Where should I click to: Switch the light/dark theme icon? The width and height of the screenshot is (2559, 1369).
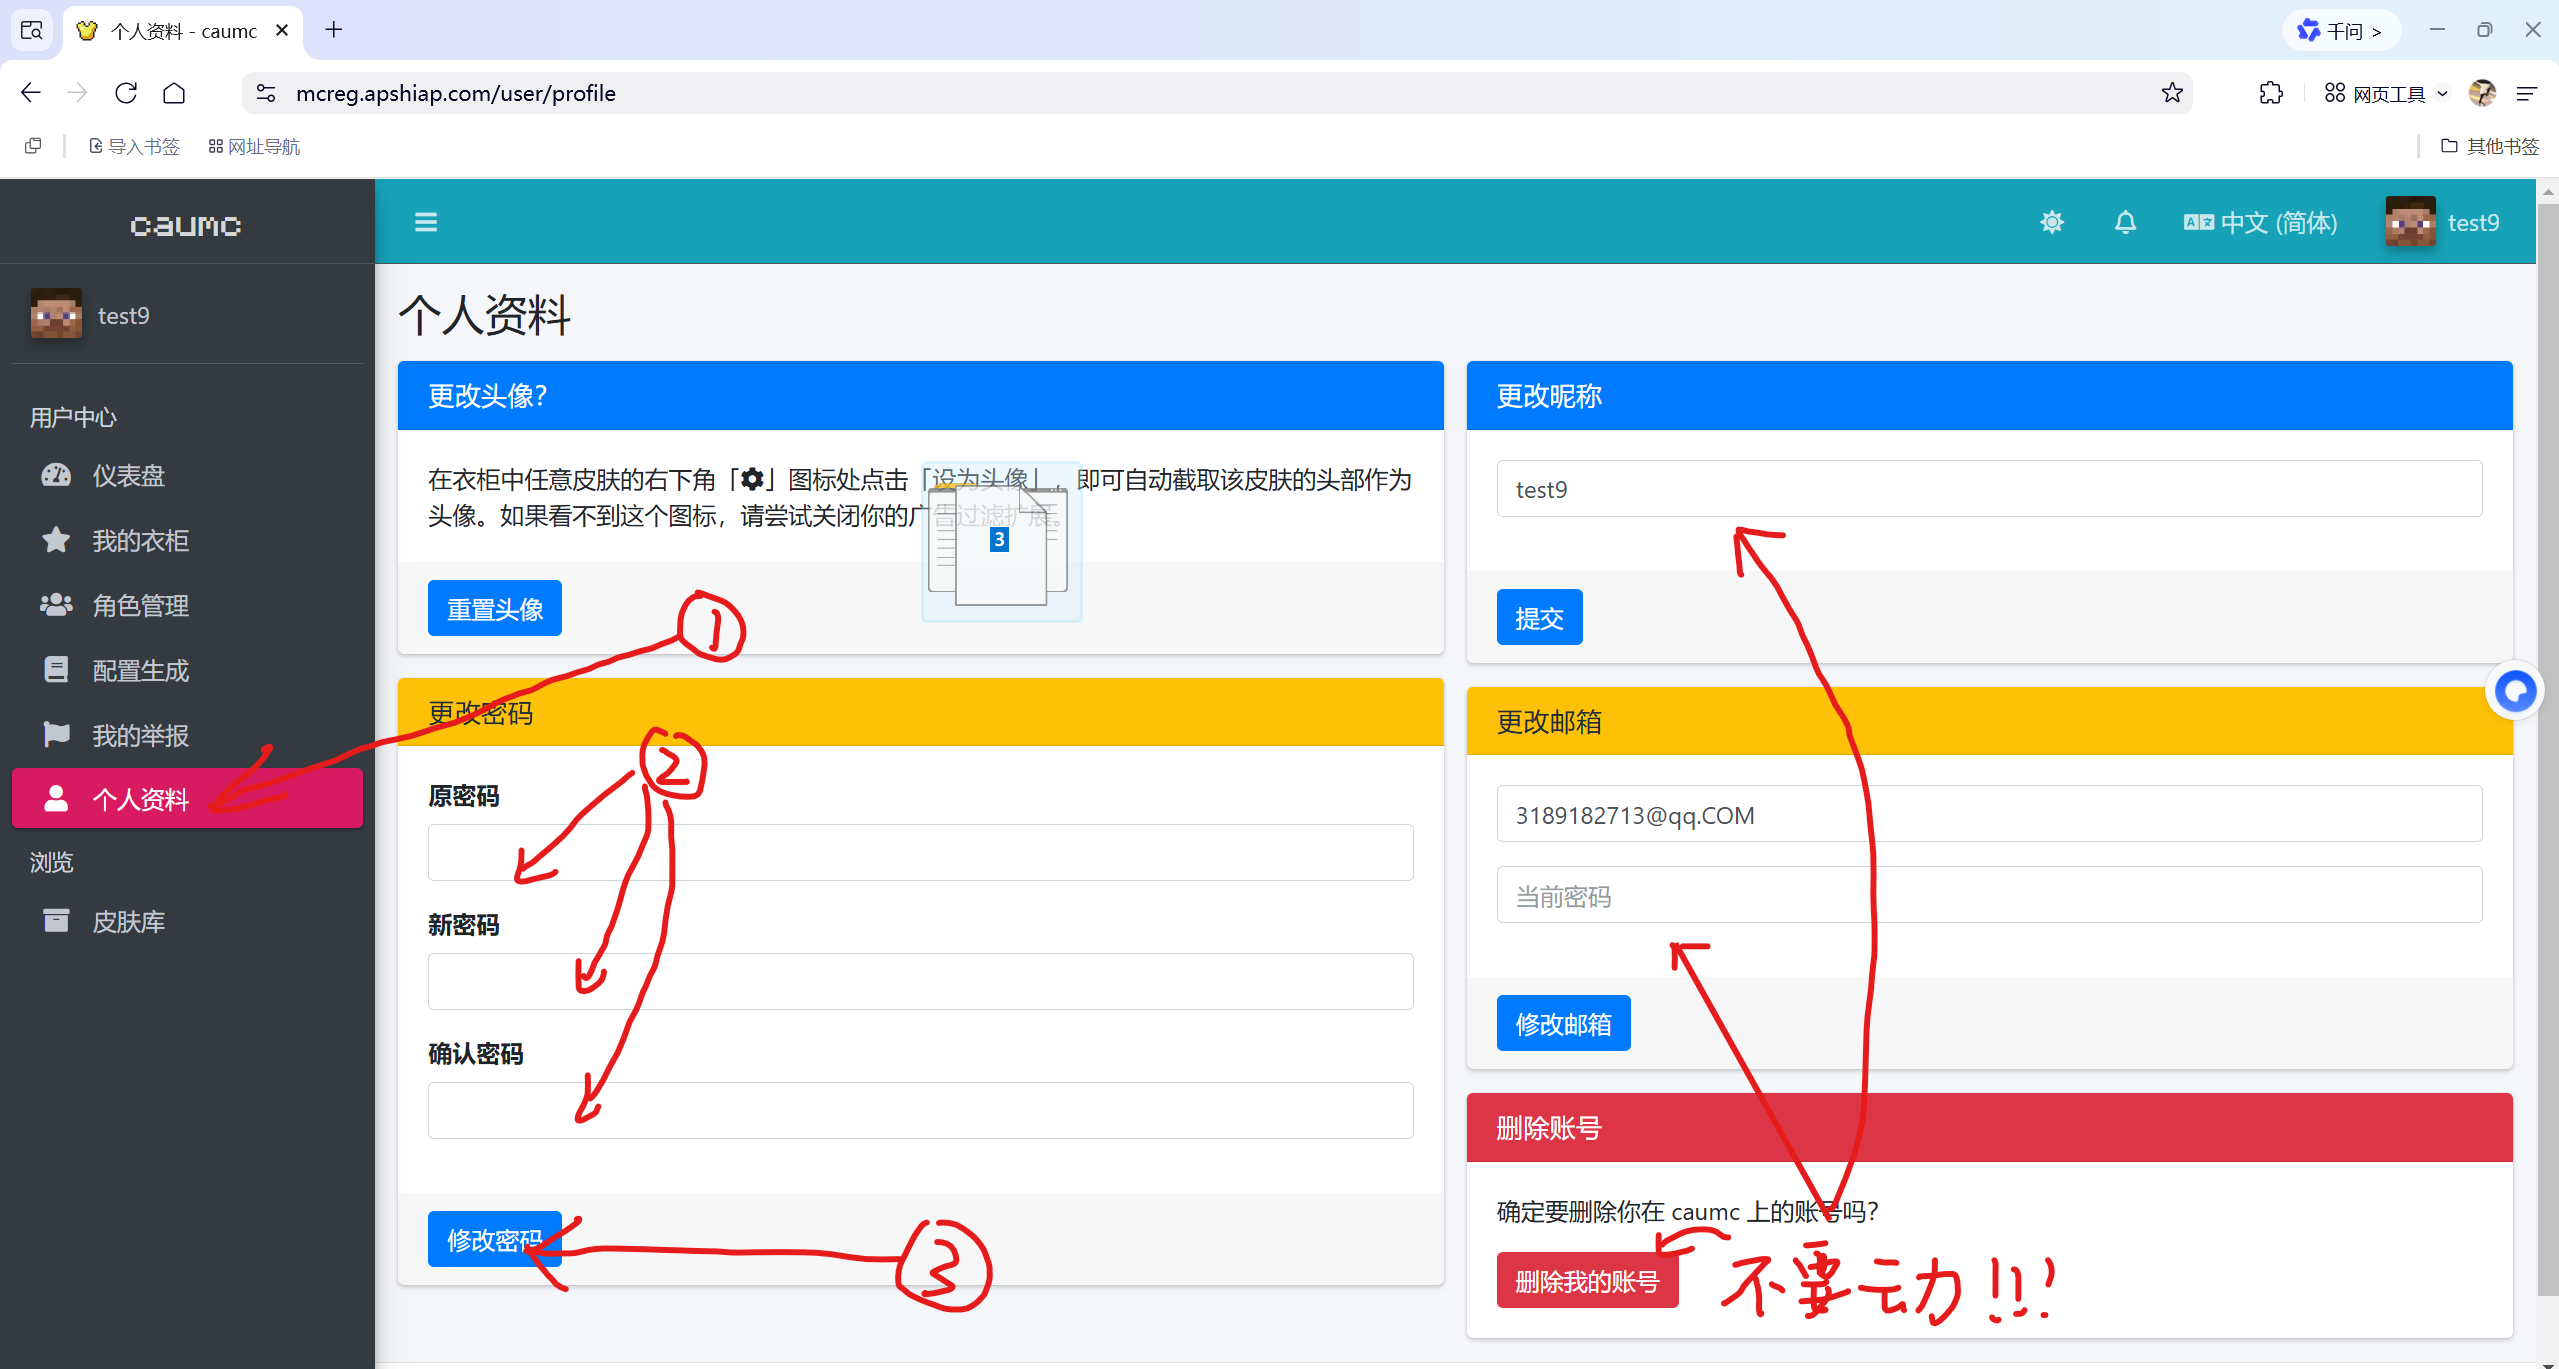2051,222
